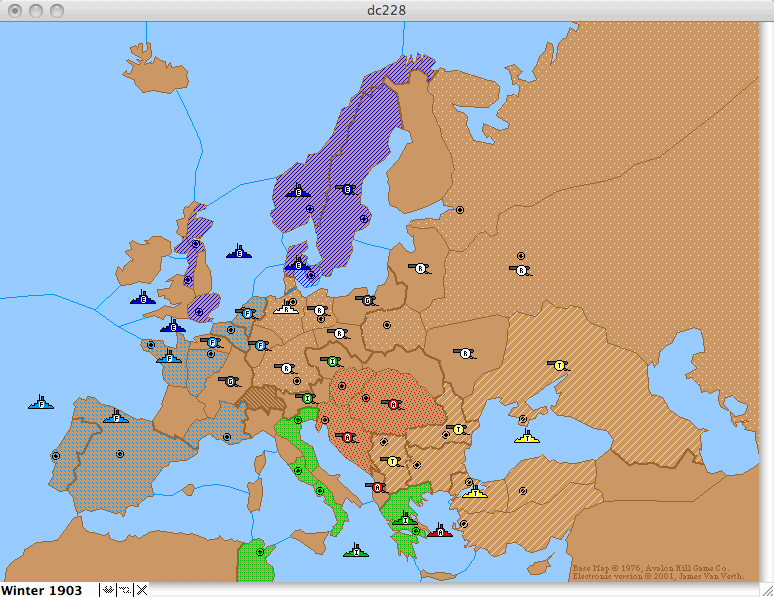
Task: Click the Winter 1903 phase label
Action: click(x=41, y=590)
